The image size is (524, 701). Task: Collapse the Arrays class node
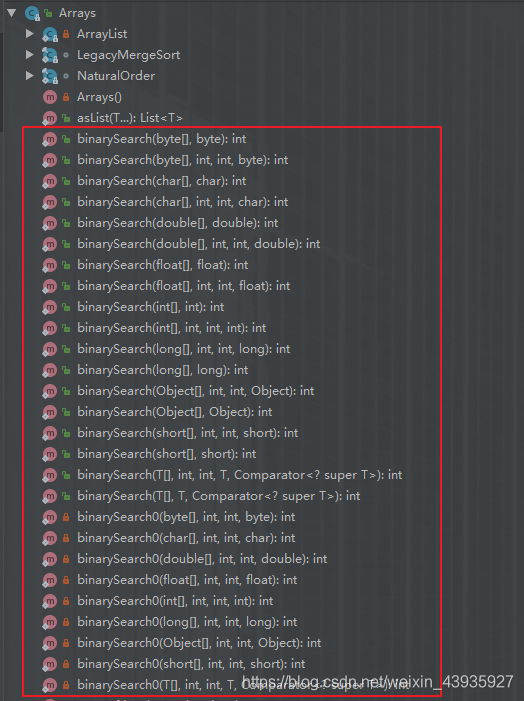coord(12,13)
